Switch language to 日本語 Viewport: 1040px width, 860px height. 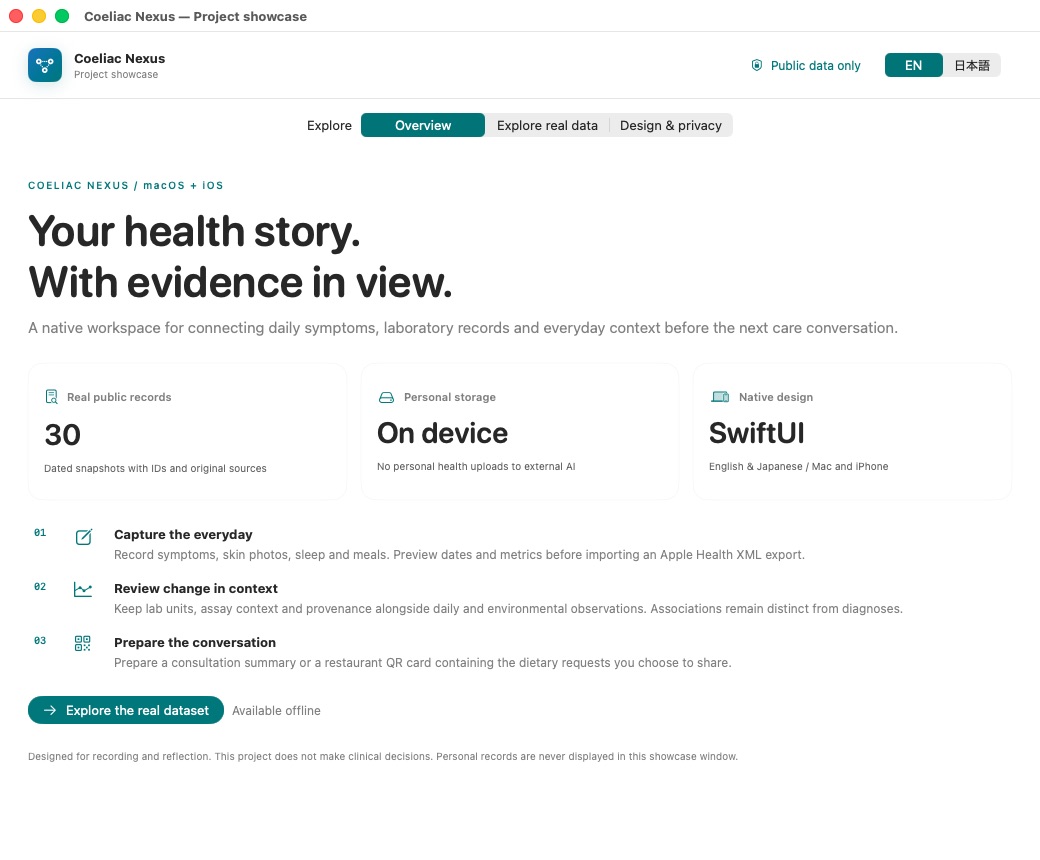pyautogui.click(x=972, y=65)
